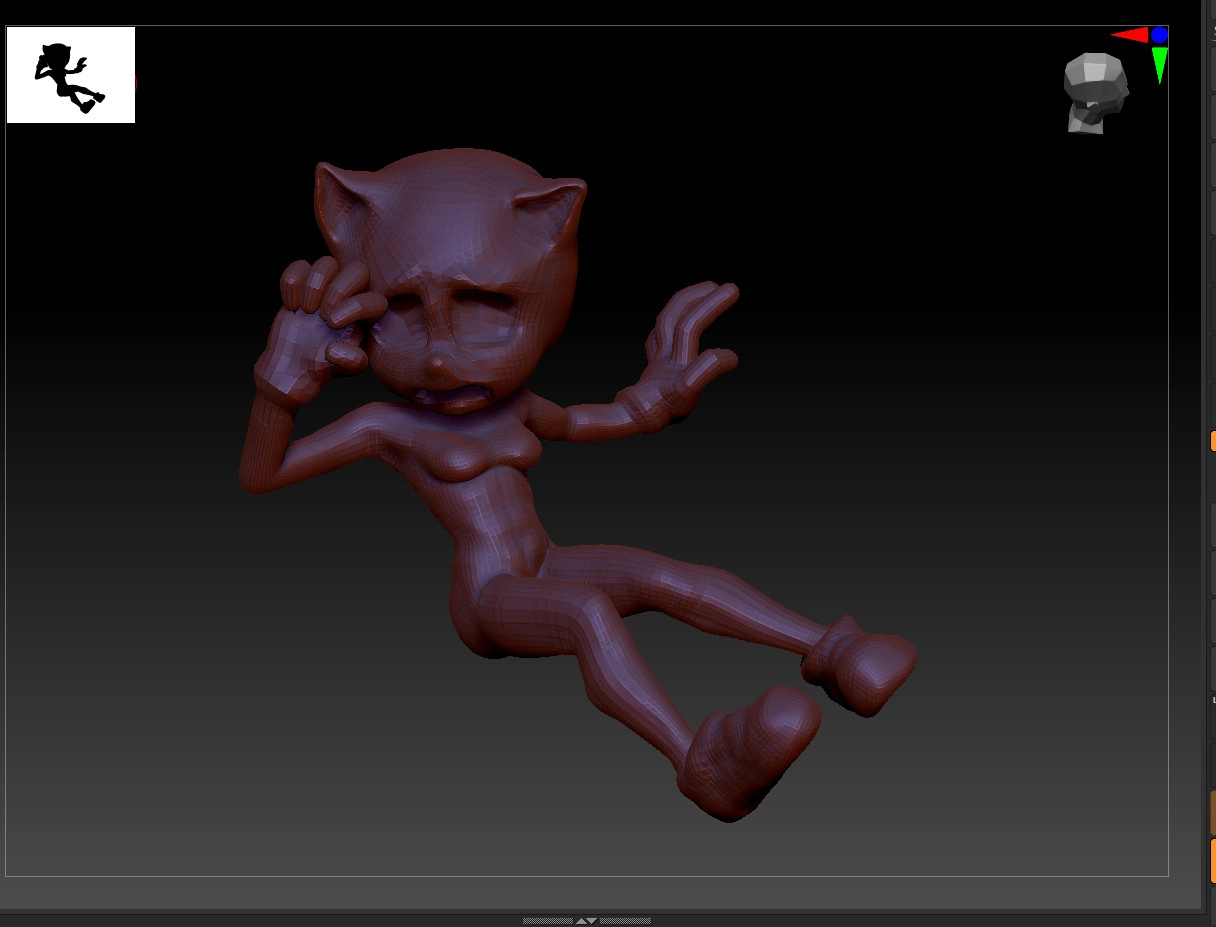Click the green Y-axis arrow

coord(1159,64)
